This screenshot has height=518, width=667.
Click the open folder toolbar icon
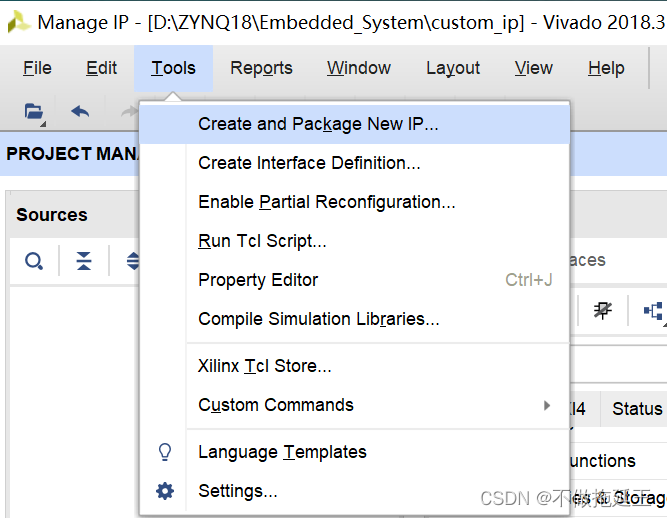click(34, 113)
